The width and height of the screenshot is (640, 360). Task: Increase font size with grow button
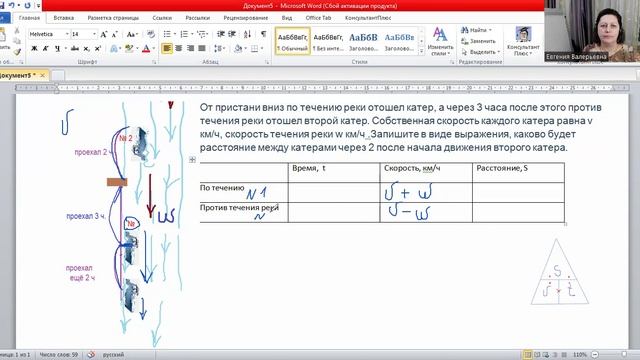pyautogui.click(x=104, y=34)
